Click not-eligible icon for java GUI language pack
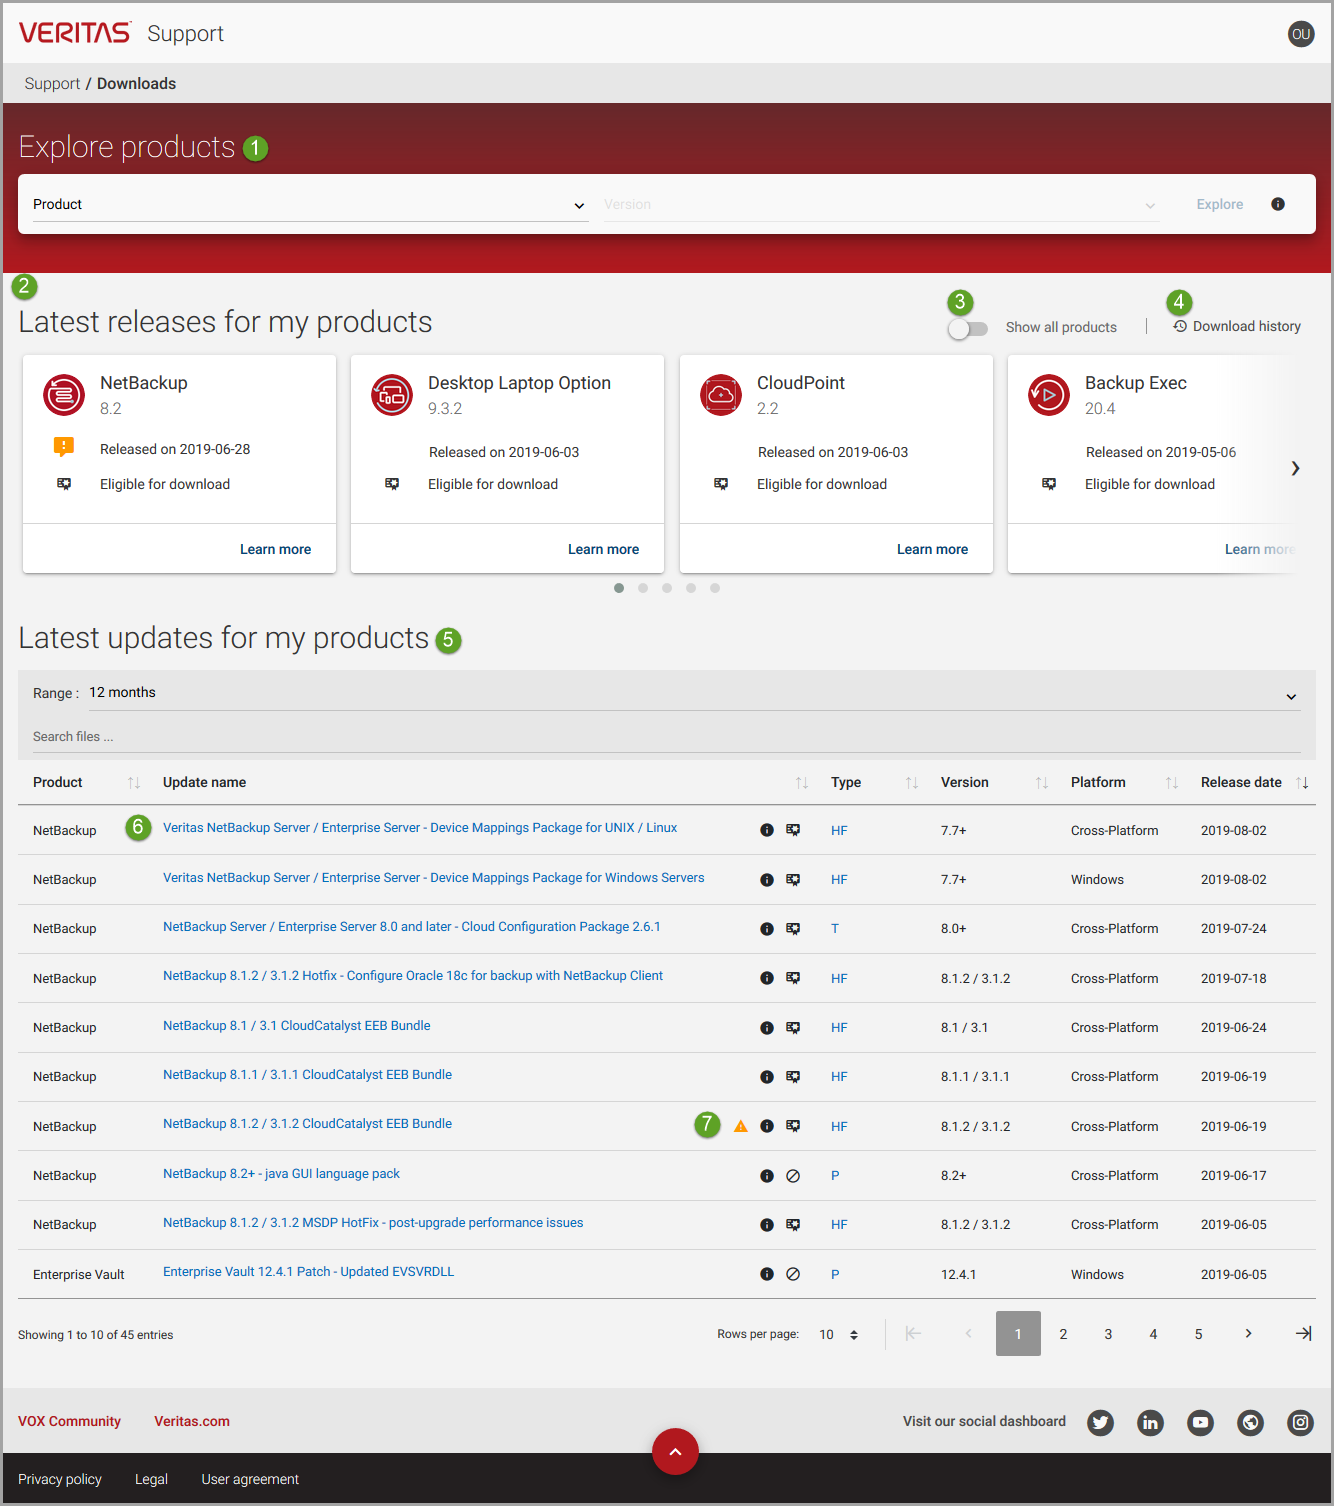Screen dimensions: 1334x1506 (793, 1176)
